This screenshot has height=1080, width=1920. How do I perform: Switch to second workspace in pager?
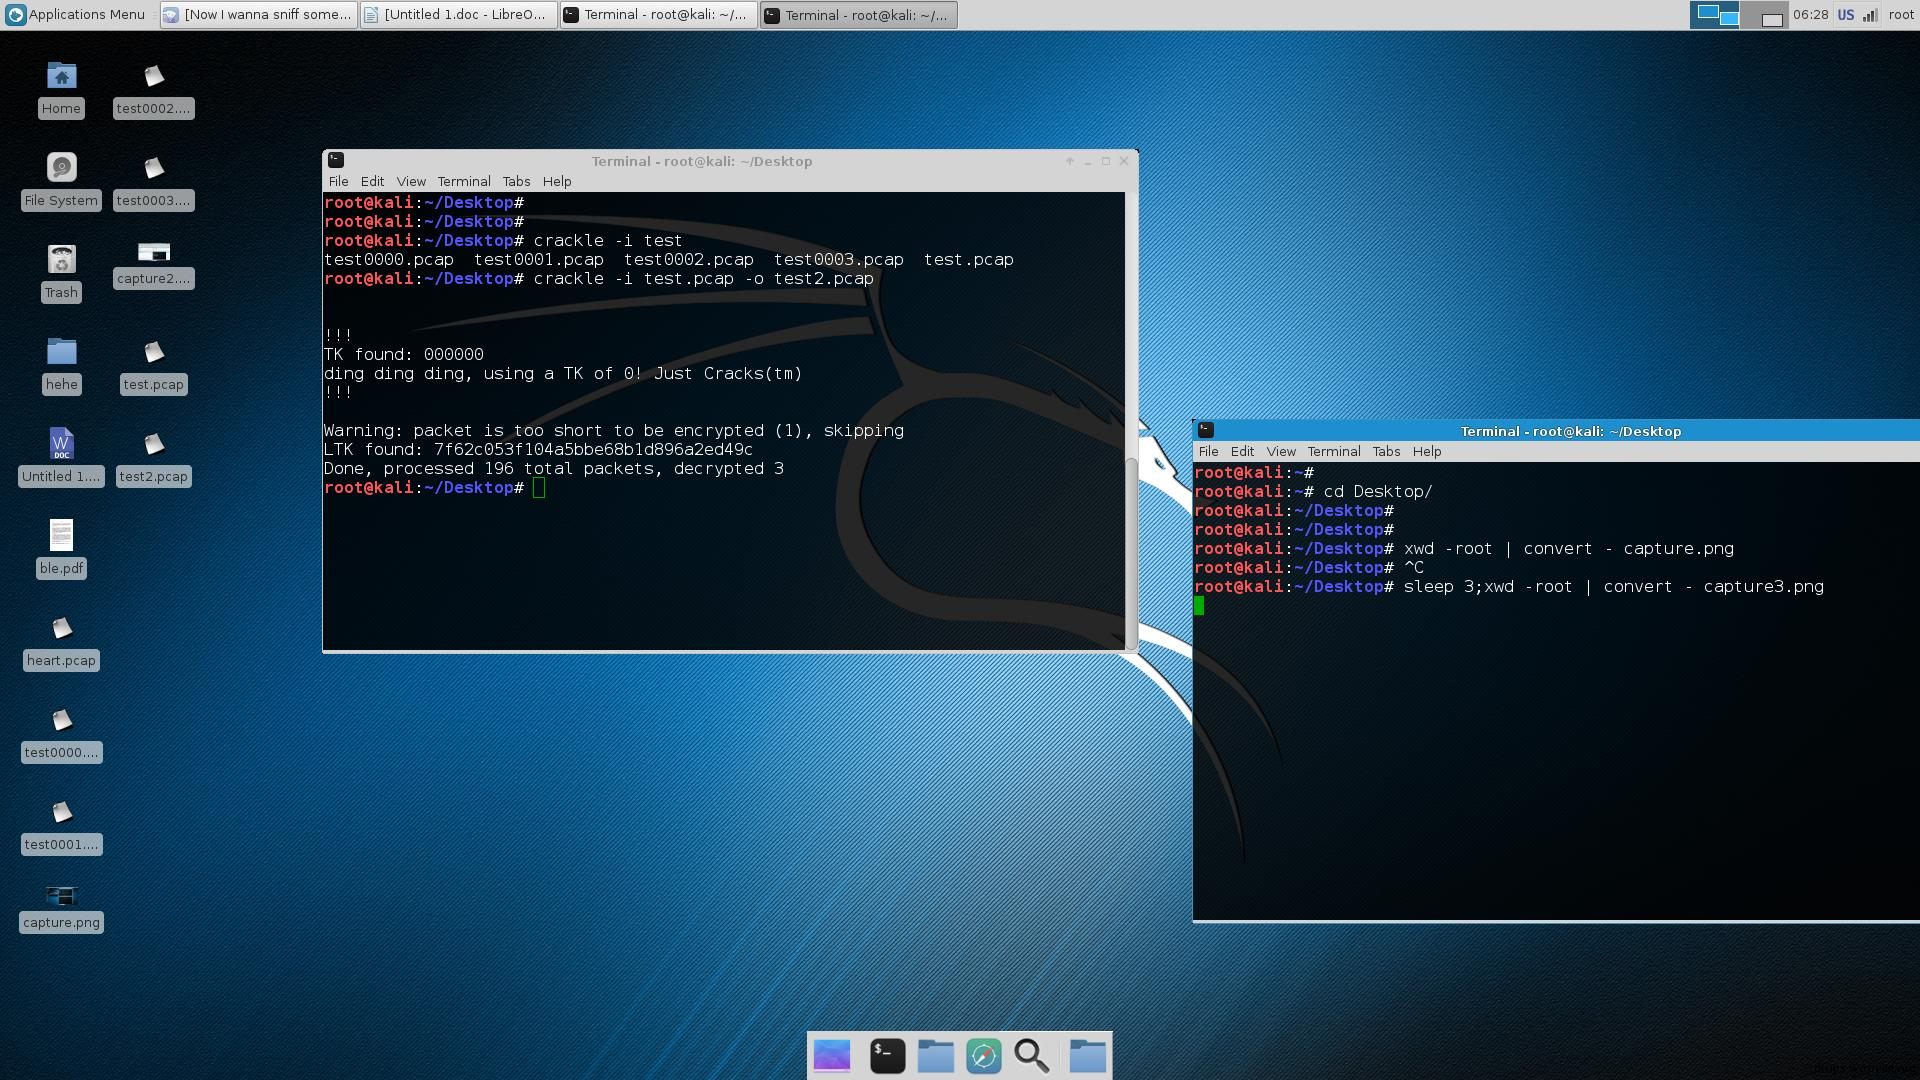pyautogui.click(x=1764, y=15)
